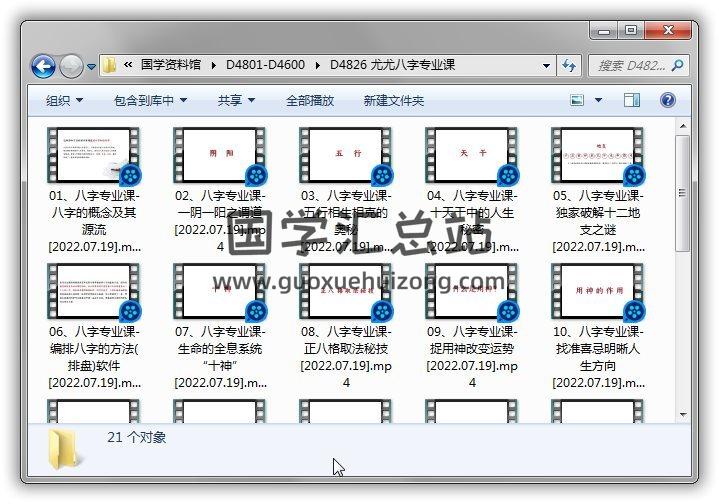Open the 组织 menu
Viewport: 719px width, 504px height.
[x=64, y=100]
